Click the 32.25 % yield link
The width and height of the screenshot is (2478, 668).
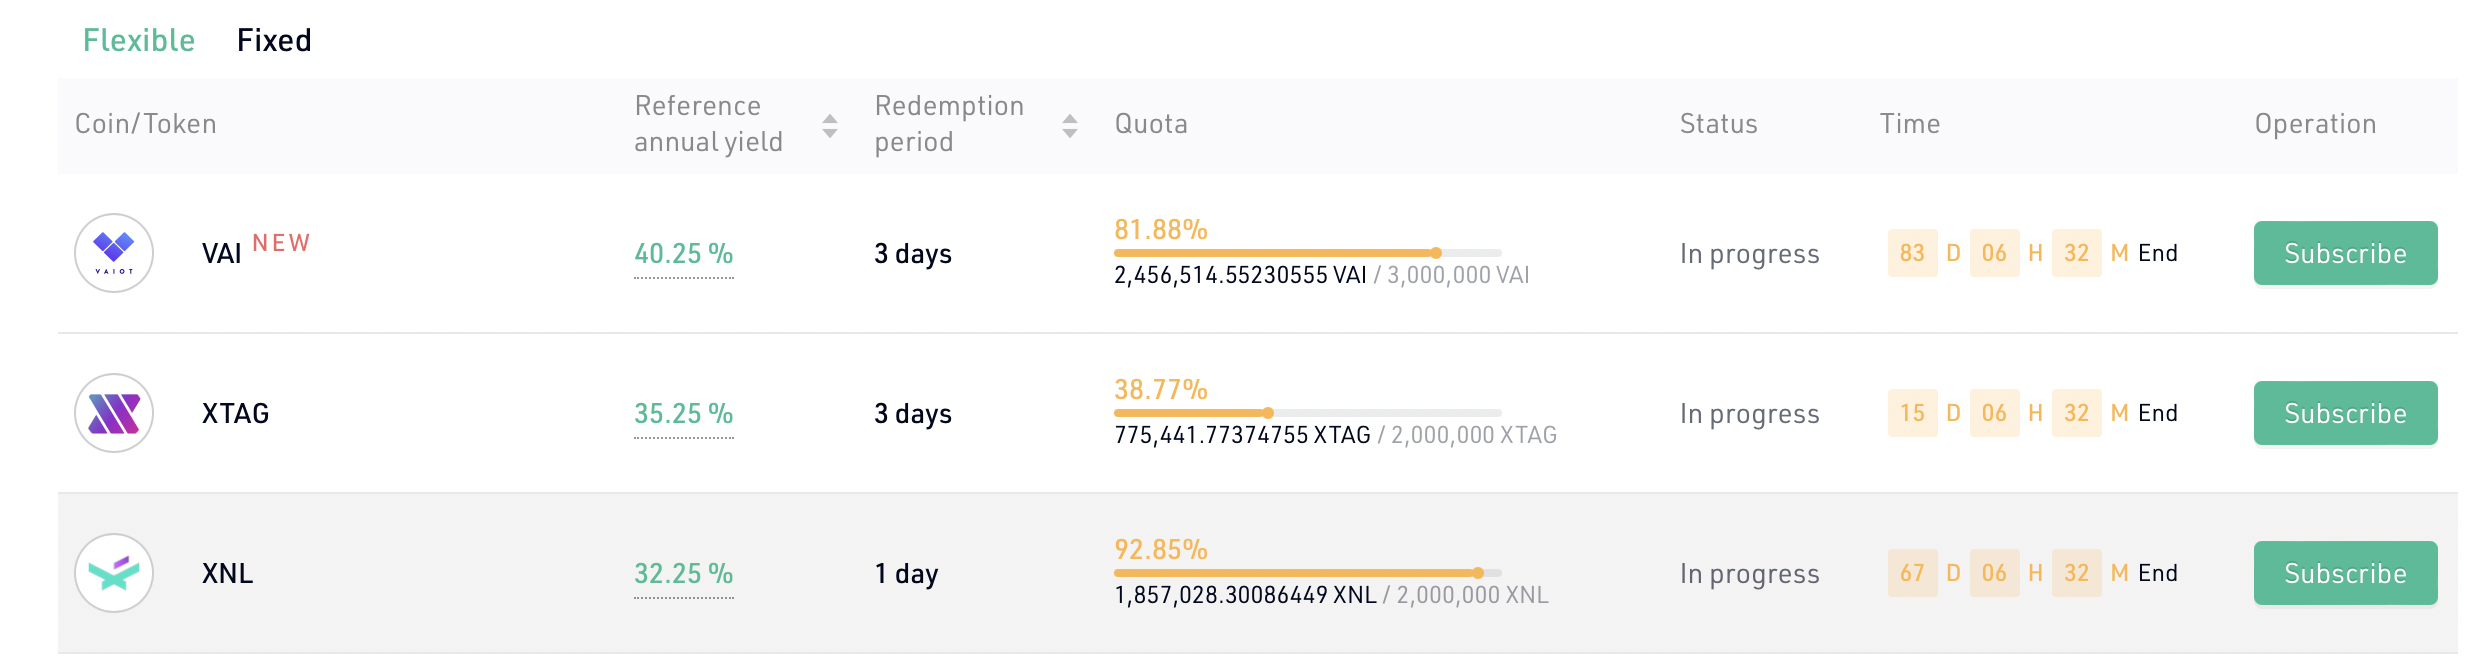click(x=684, y=574)
